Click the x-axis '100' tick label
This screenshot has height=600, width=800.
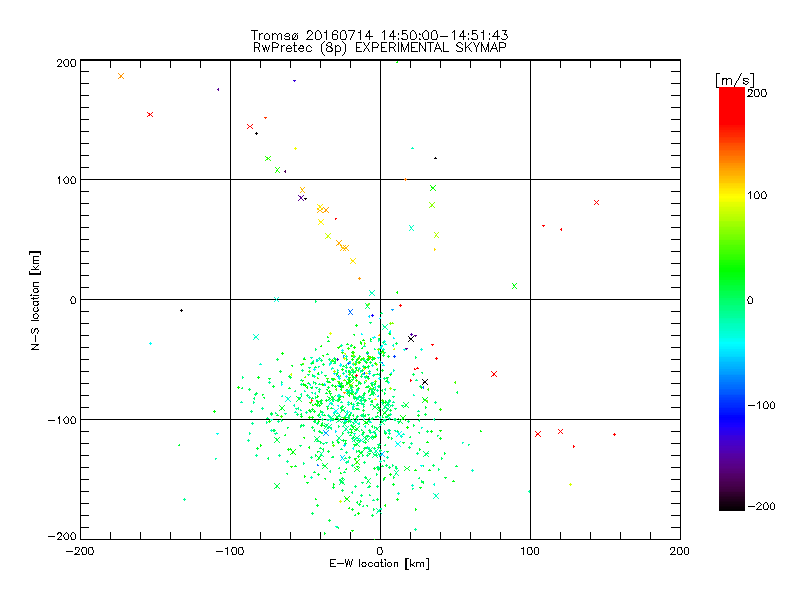[x=530, y=551]
